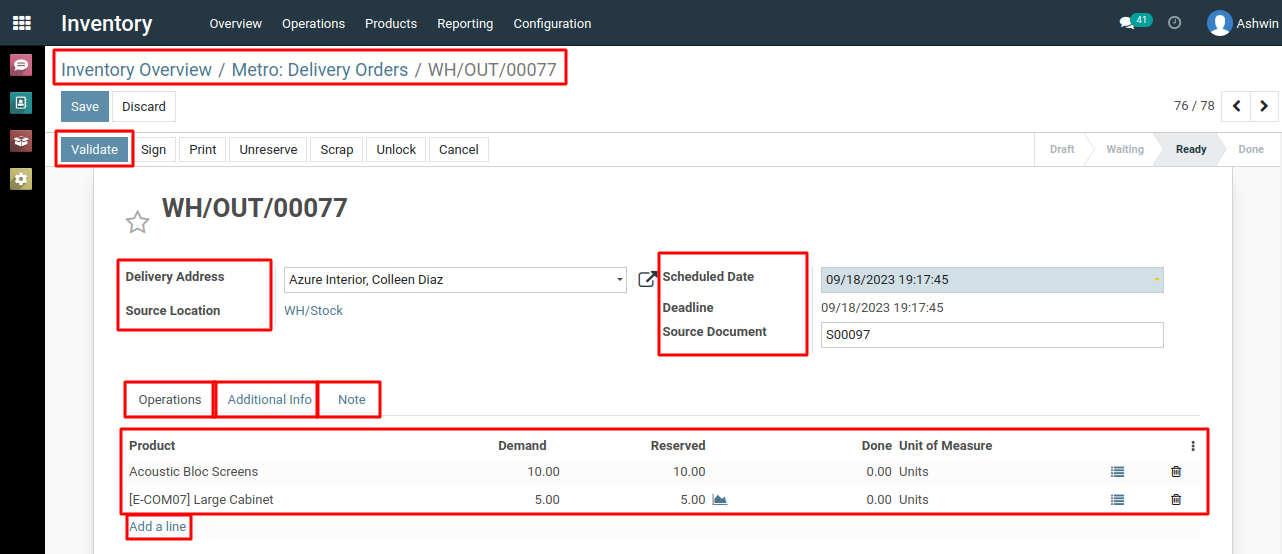The width and height of the screenshot is (1282, 554).
Task: Click the Discard button
Action: [x=144, y=106]
